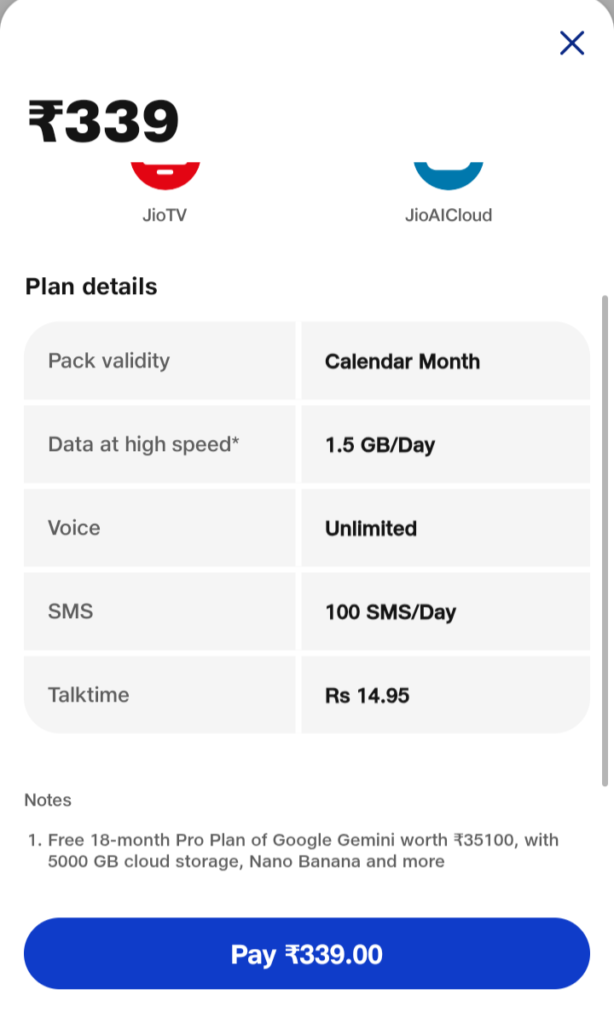
Task: Tap the Calendar Month validity value
Action: 402,362
